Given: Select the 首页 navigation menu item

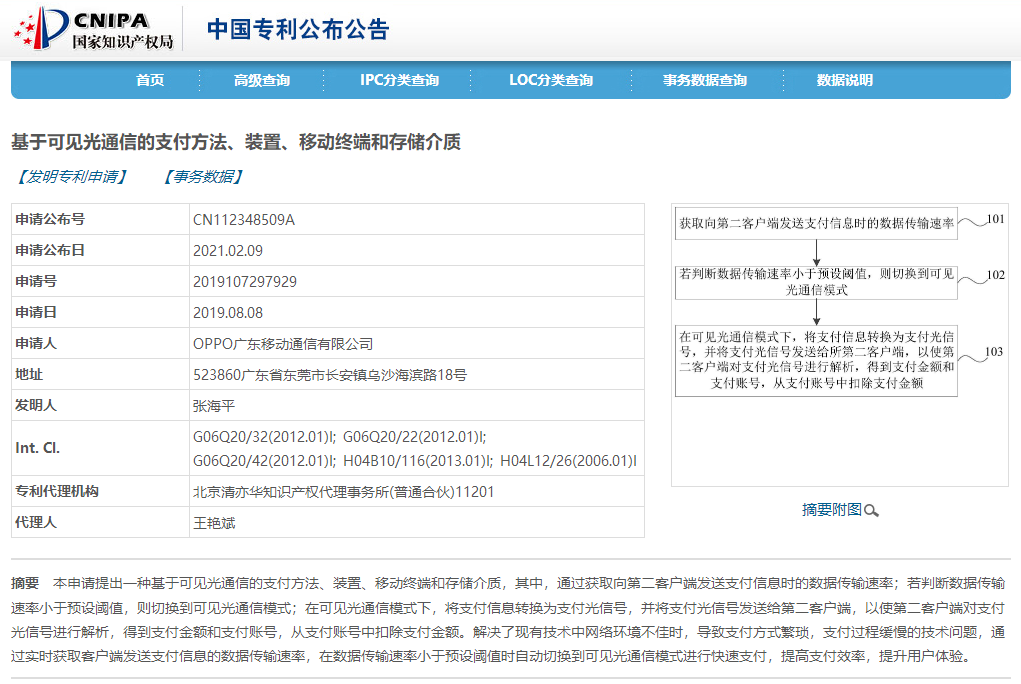Looking at the screenshot, I should click(150, 80).
